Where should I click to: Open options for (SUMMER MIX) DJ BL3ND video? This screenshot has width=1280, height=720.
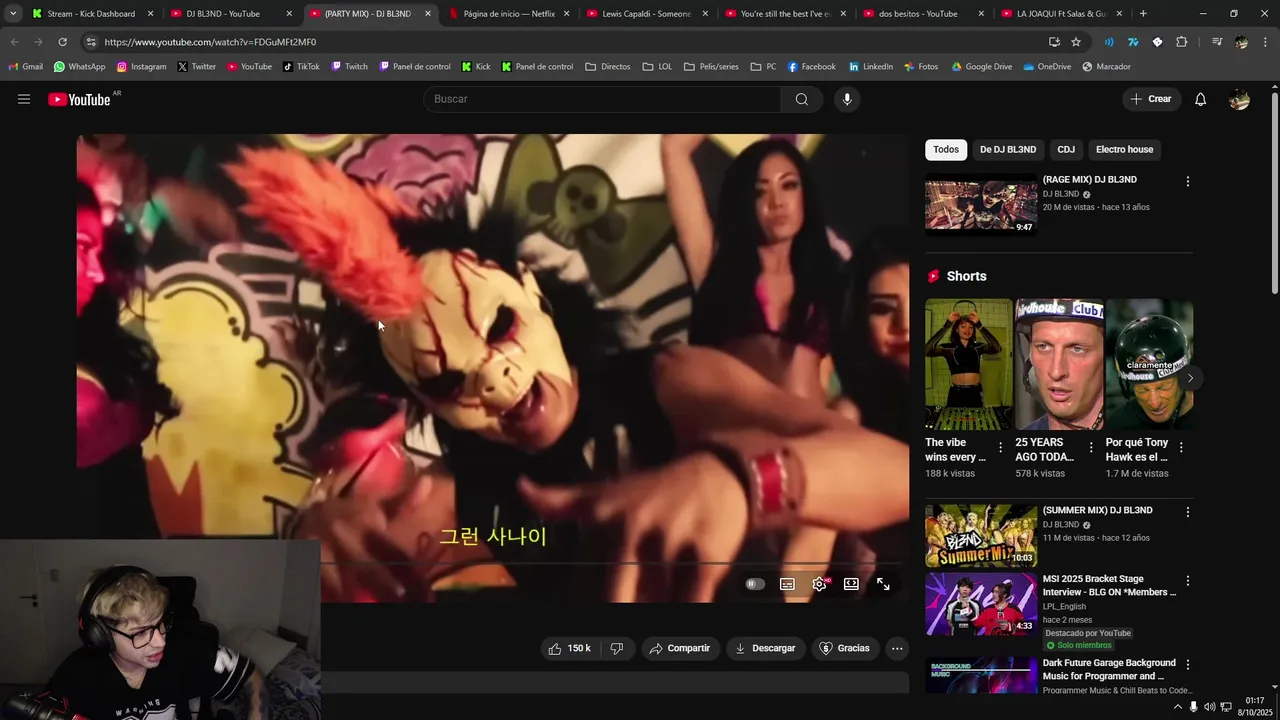(1188, 512)
